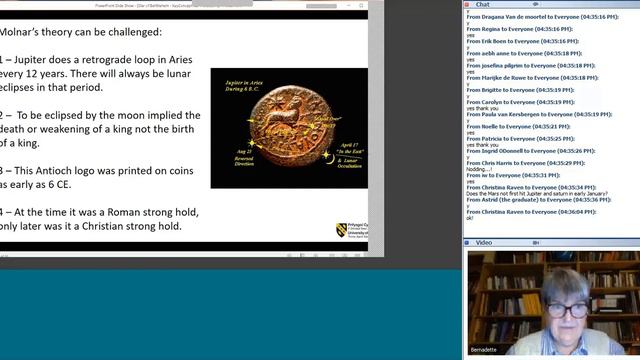The width and height of the screenshot is (640, 360).
Task: Click the camera icon in Video header
Action: pos(536,243)
